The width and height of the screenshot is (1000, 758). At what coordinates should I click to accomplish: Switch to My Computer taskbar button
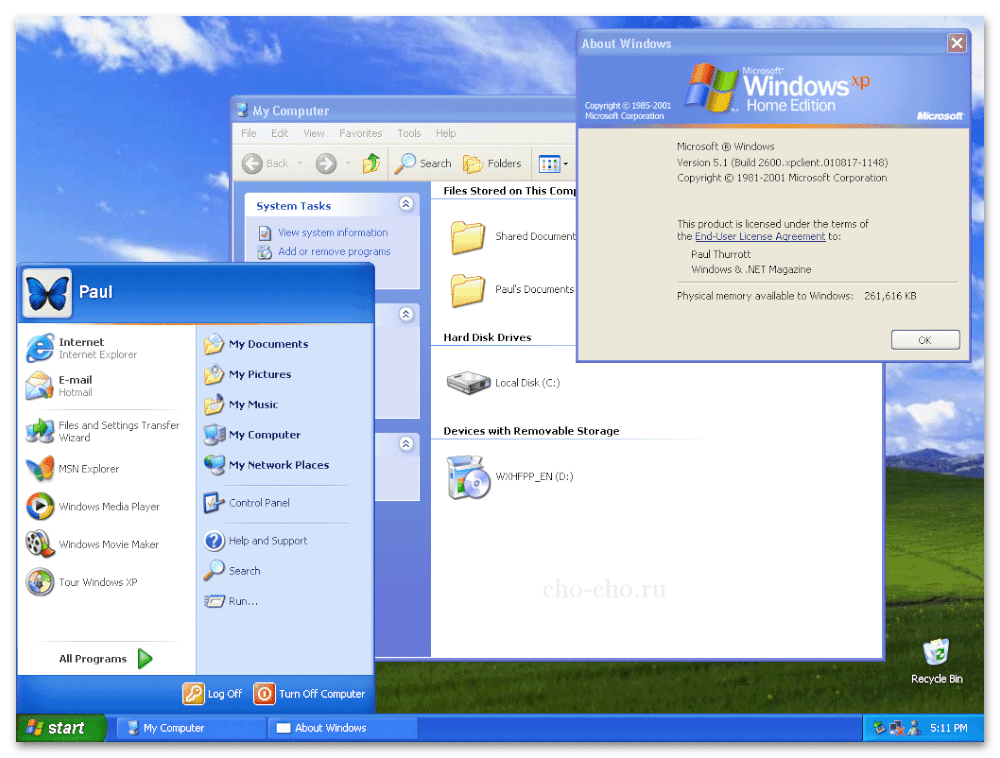[190, 728]
